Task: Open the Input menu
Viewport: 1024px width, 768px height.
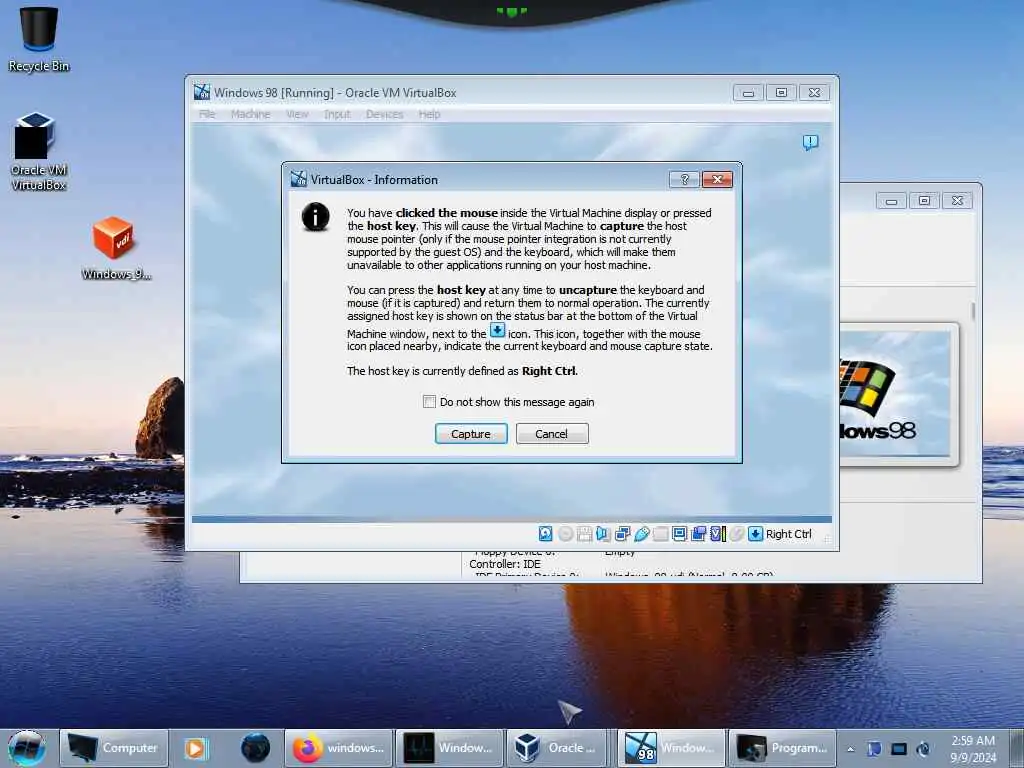Action: 337,114
